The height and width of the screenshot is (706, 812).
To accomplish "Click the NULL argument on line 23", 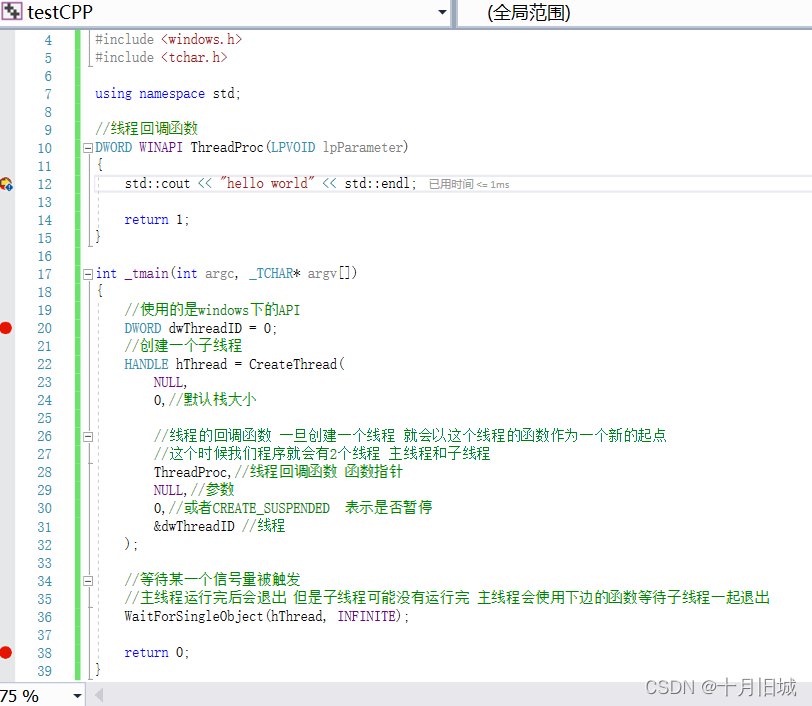I will click(x=168, y=382).
